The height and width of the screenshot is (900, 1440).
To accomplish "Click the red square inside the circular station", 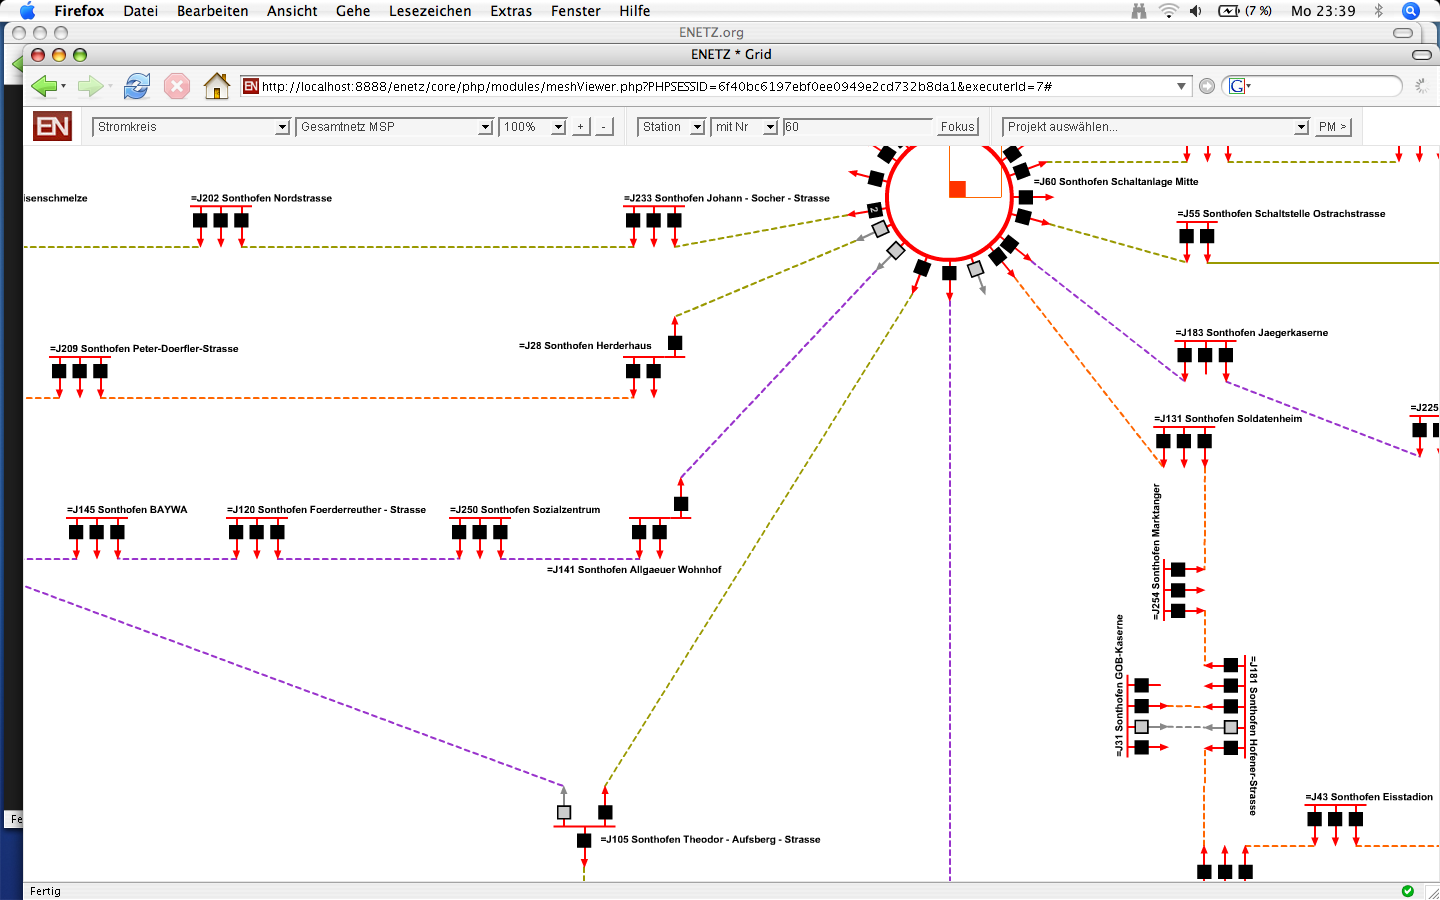I will tap(957, 189).
